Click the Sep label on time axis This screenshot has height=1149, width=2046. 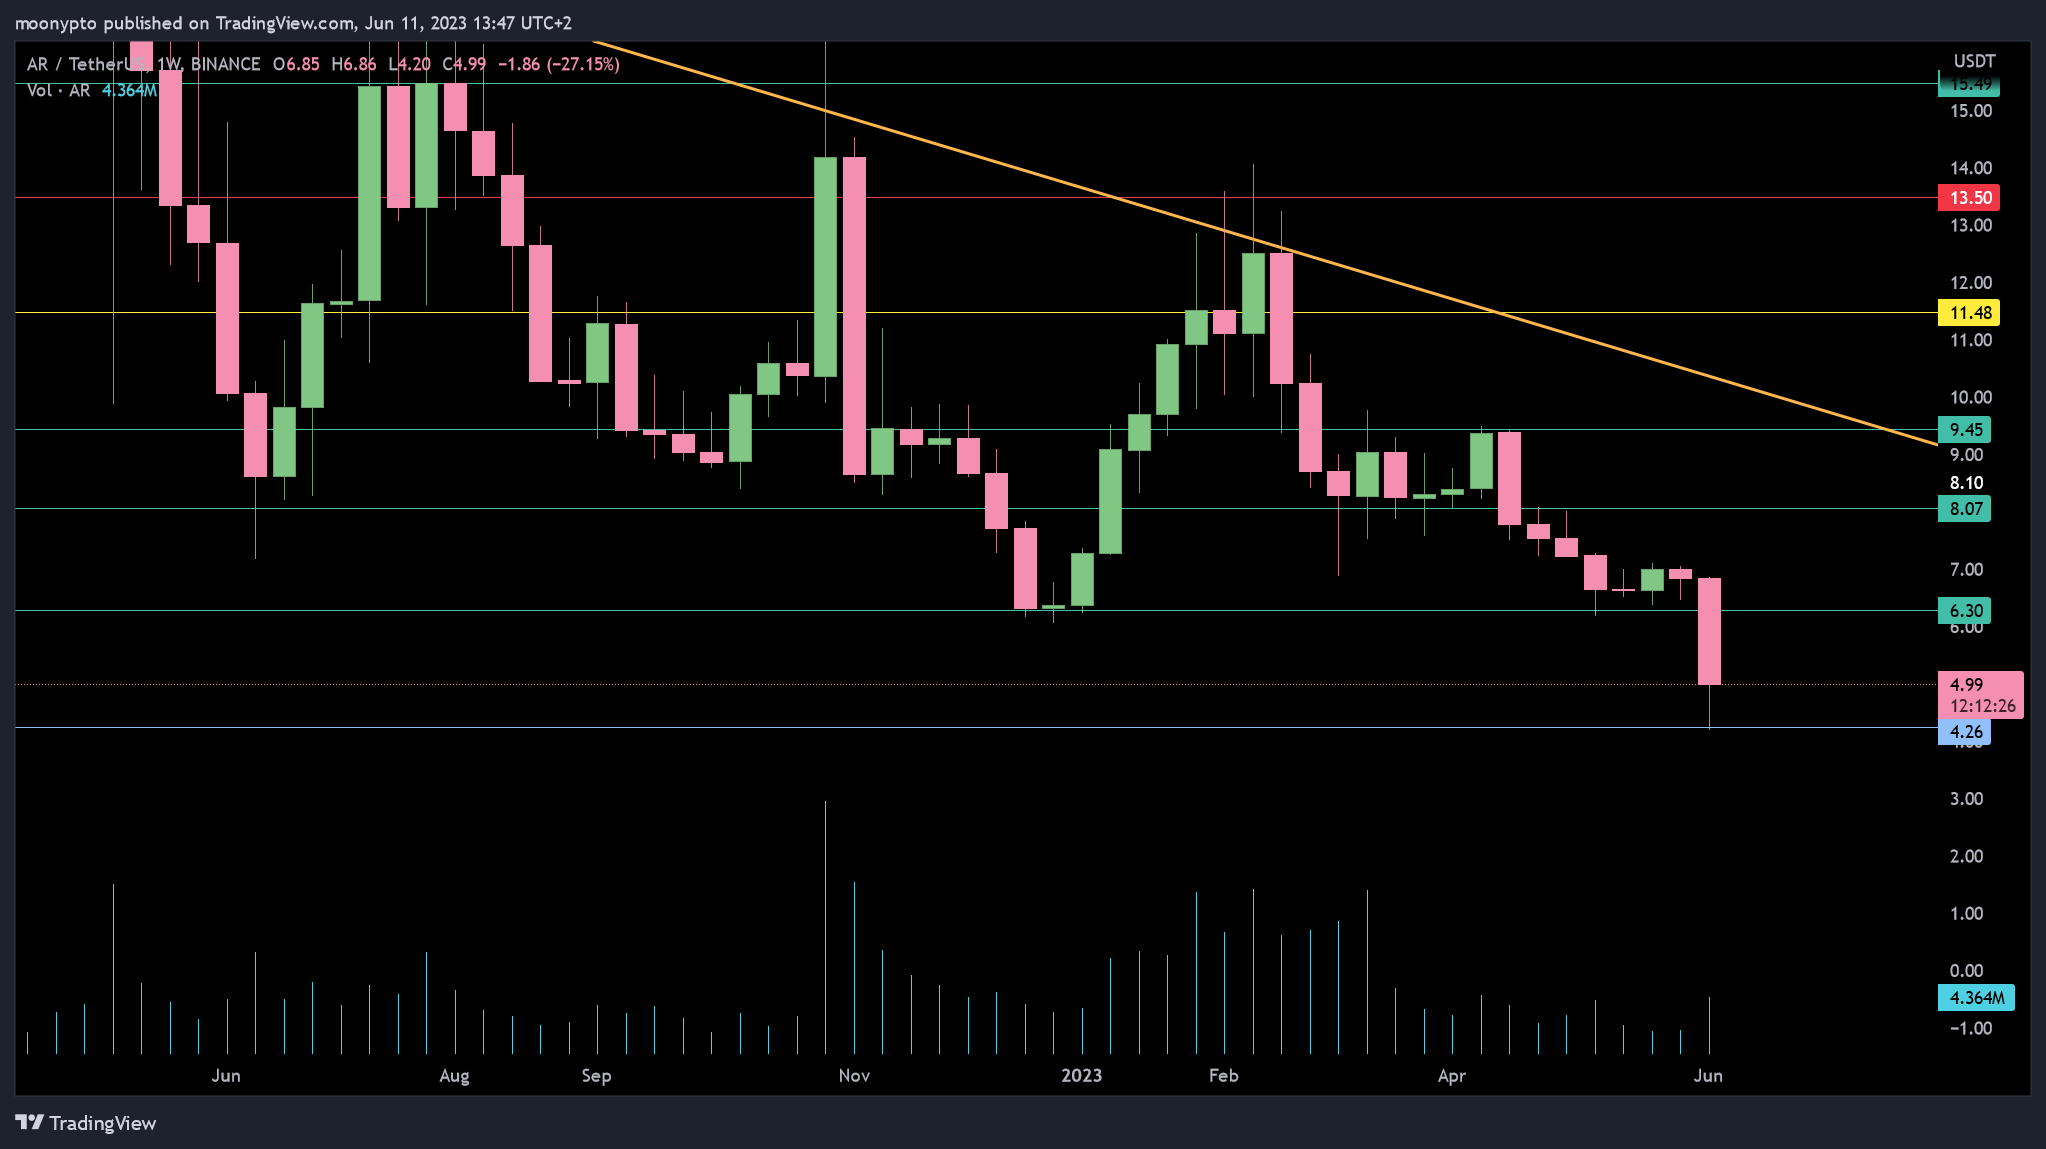tap(596, 1075)
